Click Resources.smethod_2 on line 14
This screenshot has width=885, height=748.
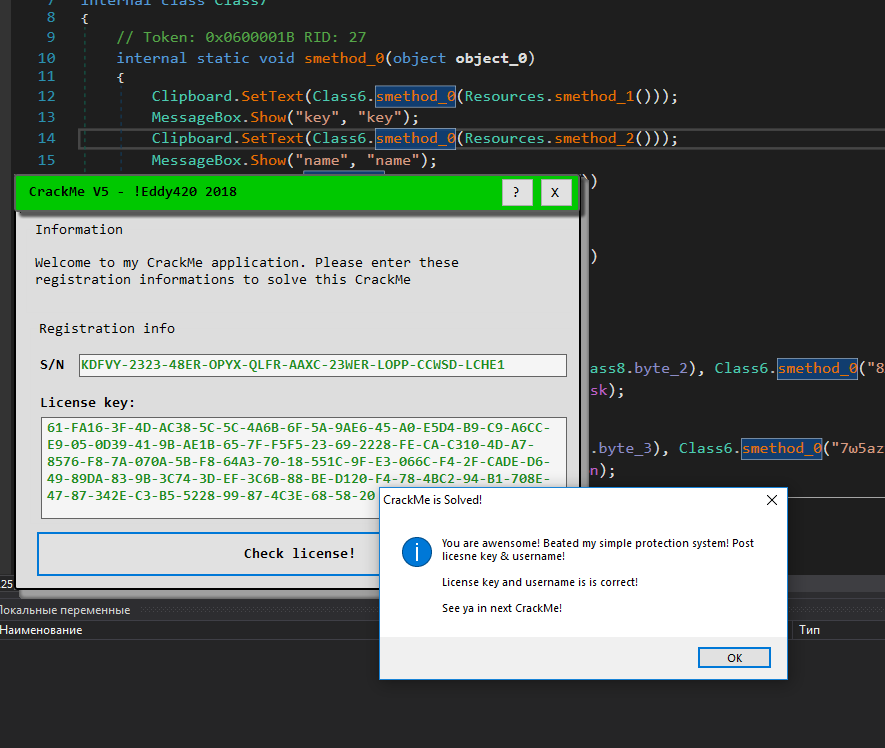click(549, 138)
